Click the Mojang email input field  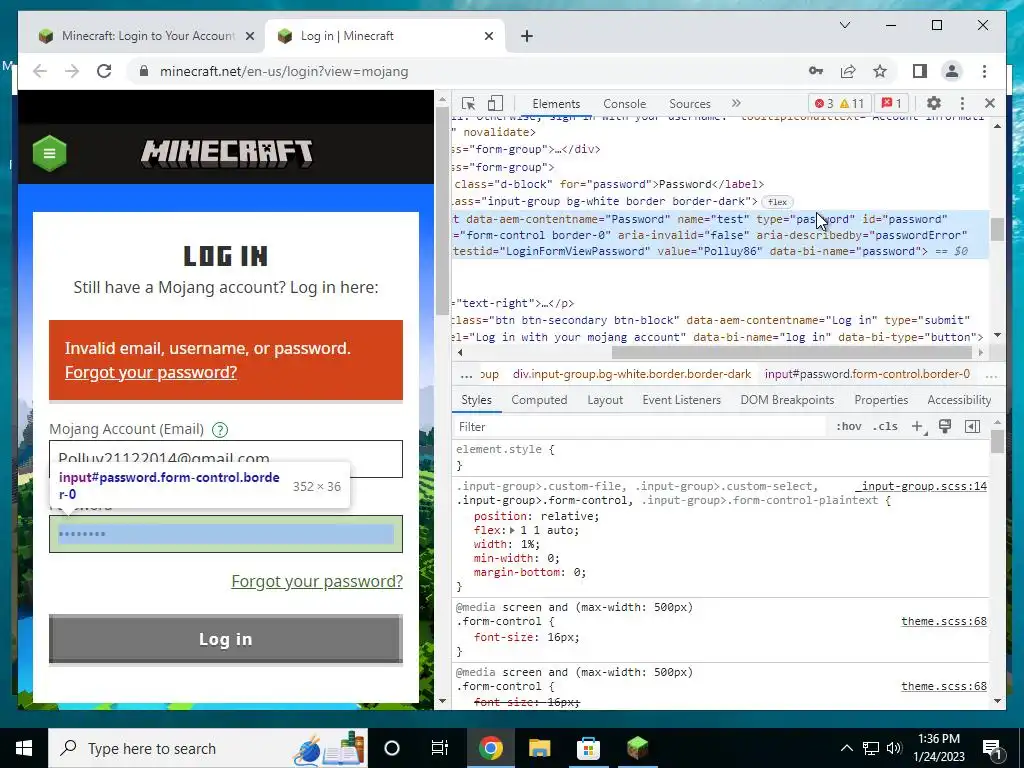click(226, 458)
